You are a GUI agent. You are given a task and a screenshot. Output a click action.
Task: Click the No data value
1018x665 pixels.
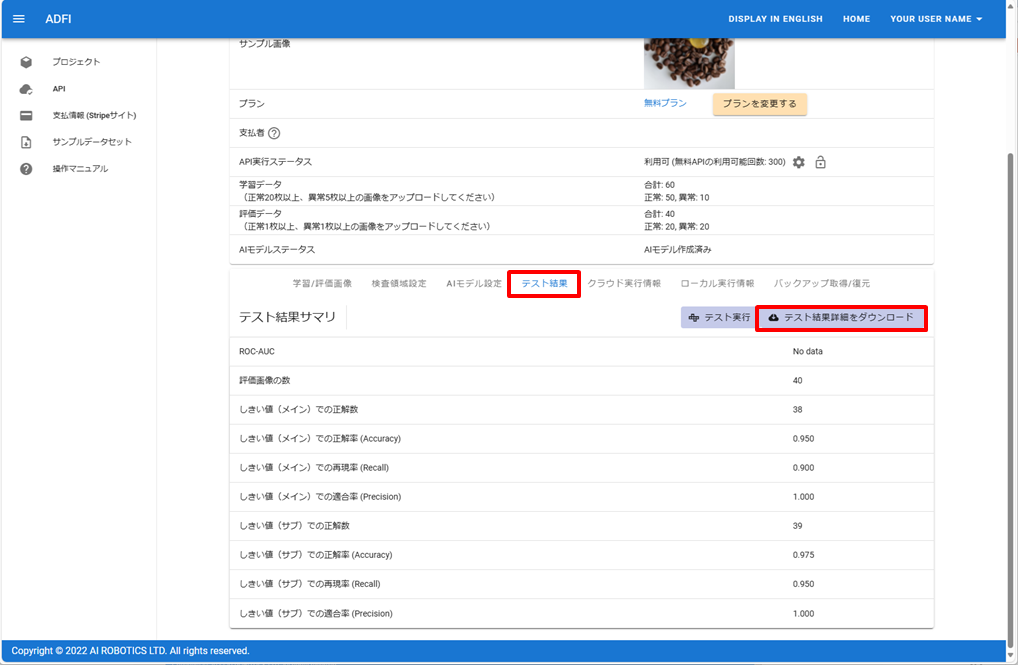point(808,351)
